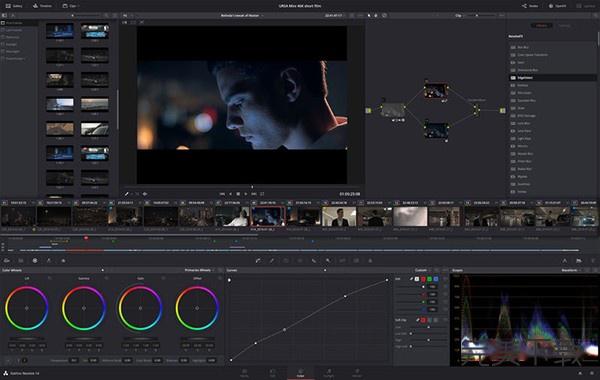The width and height of the screenshot is (600, 380).
Task: Toggle loop playback in viewer transport
Action: [262, 194]
